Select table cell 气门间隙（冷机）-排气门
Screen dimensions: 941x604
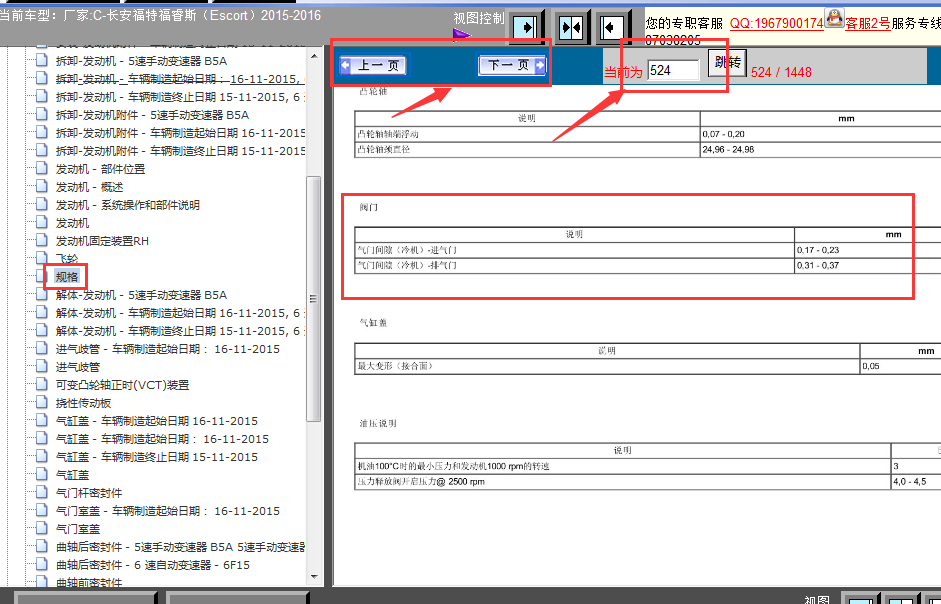[574, 265]
